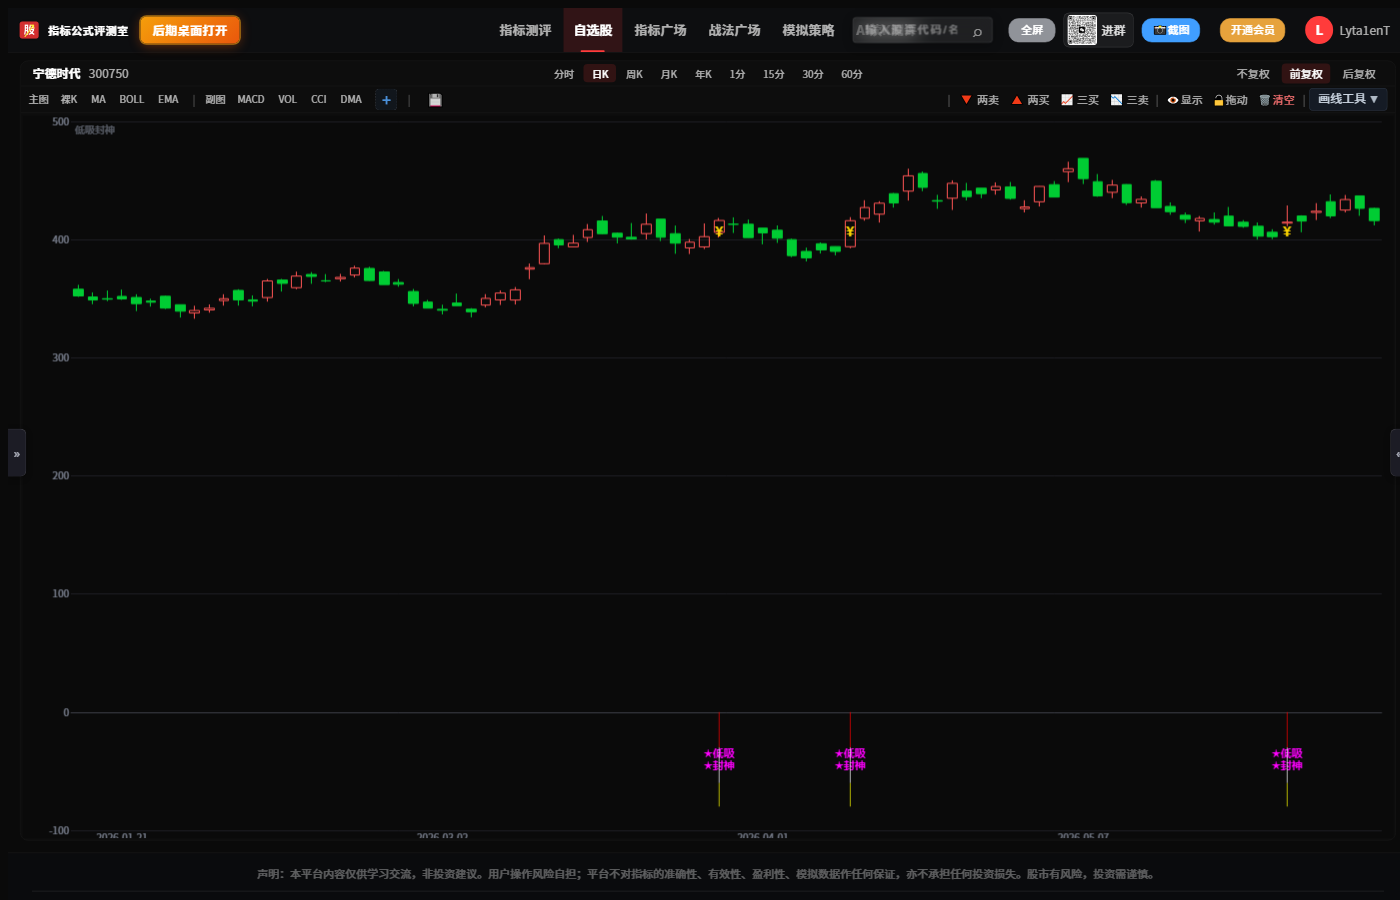The height and width of the screenshot is (900, 1400).
Task: Click the 开通会员 button
Action: click(x=1252, y=30)
